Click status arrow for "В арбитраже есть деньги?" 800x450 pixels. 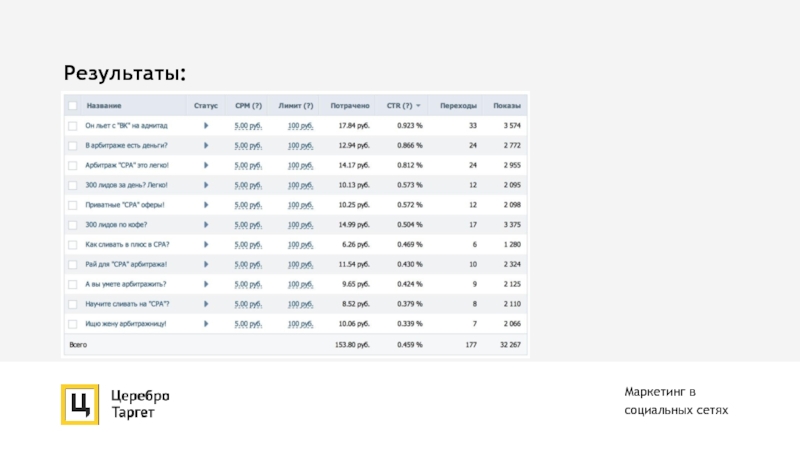click(x=205, y=146)
